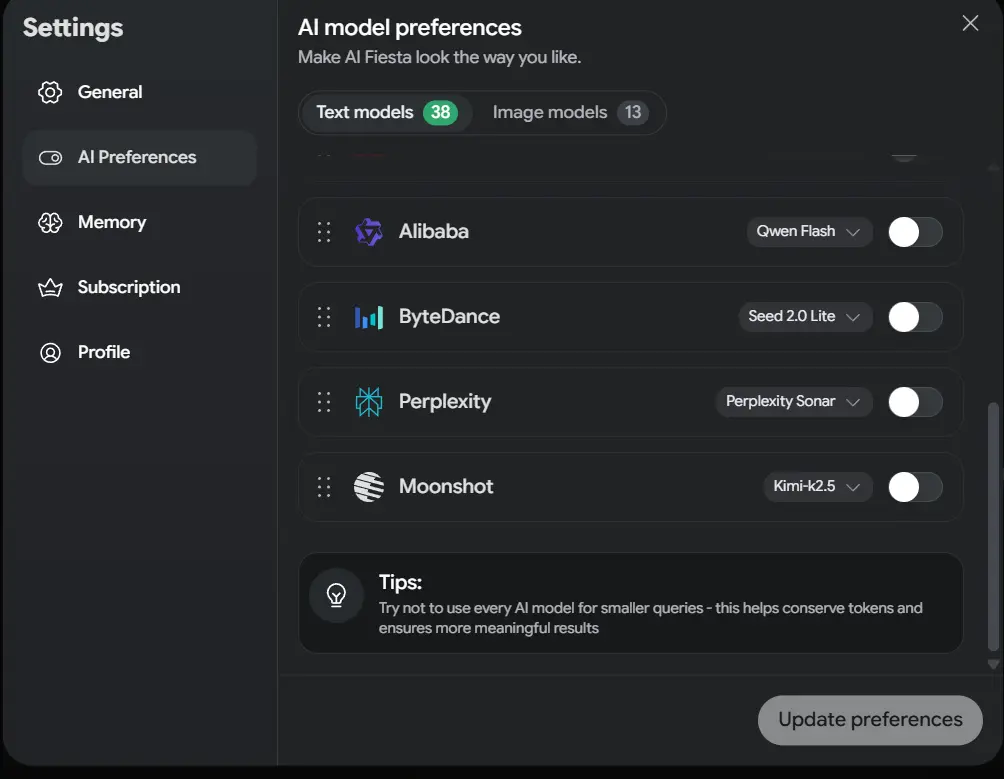This screenshot has width=1004, height=779.
Task: Click the ByteDance logo icon
Action: point(369,317)
